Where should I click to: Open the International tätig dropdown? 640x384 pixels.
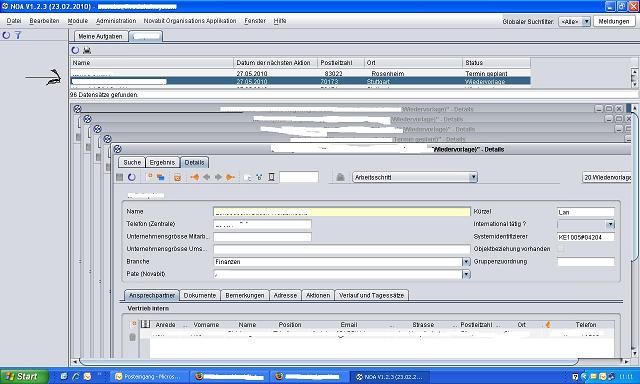(x=610, y=224)
